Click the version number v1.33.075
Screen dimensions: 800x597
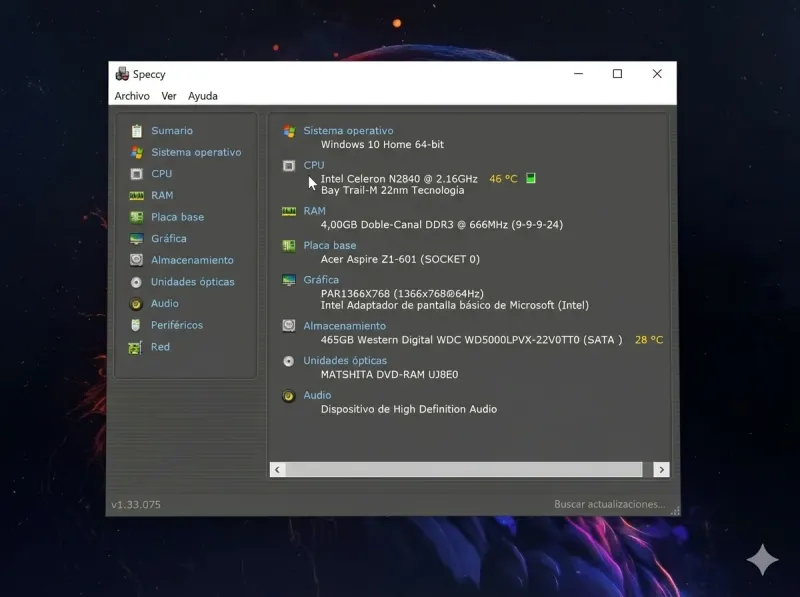click(x=136, y=505)
